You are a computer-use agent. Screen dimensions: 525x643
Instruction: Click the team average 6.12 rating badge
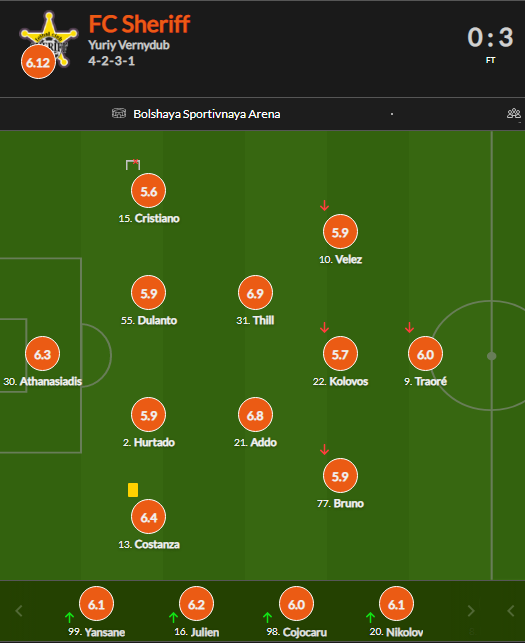click(x=38, y=62)
